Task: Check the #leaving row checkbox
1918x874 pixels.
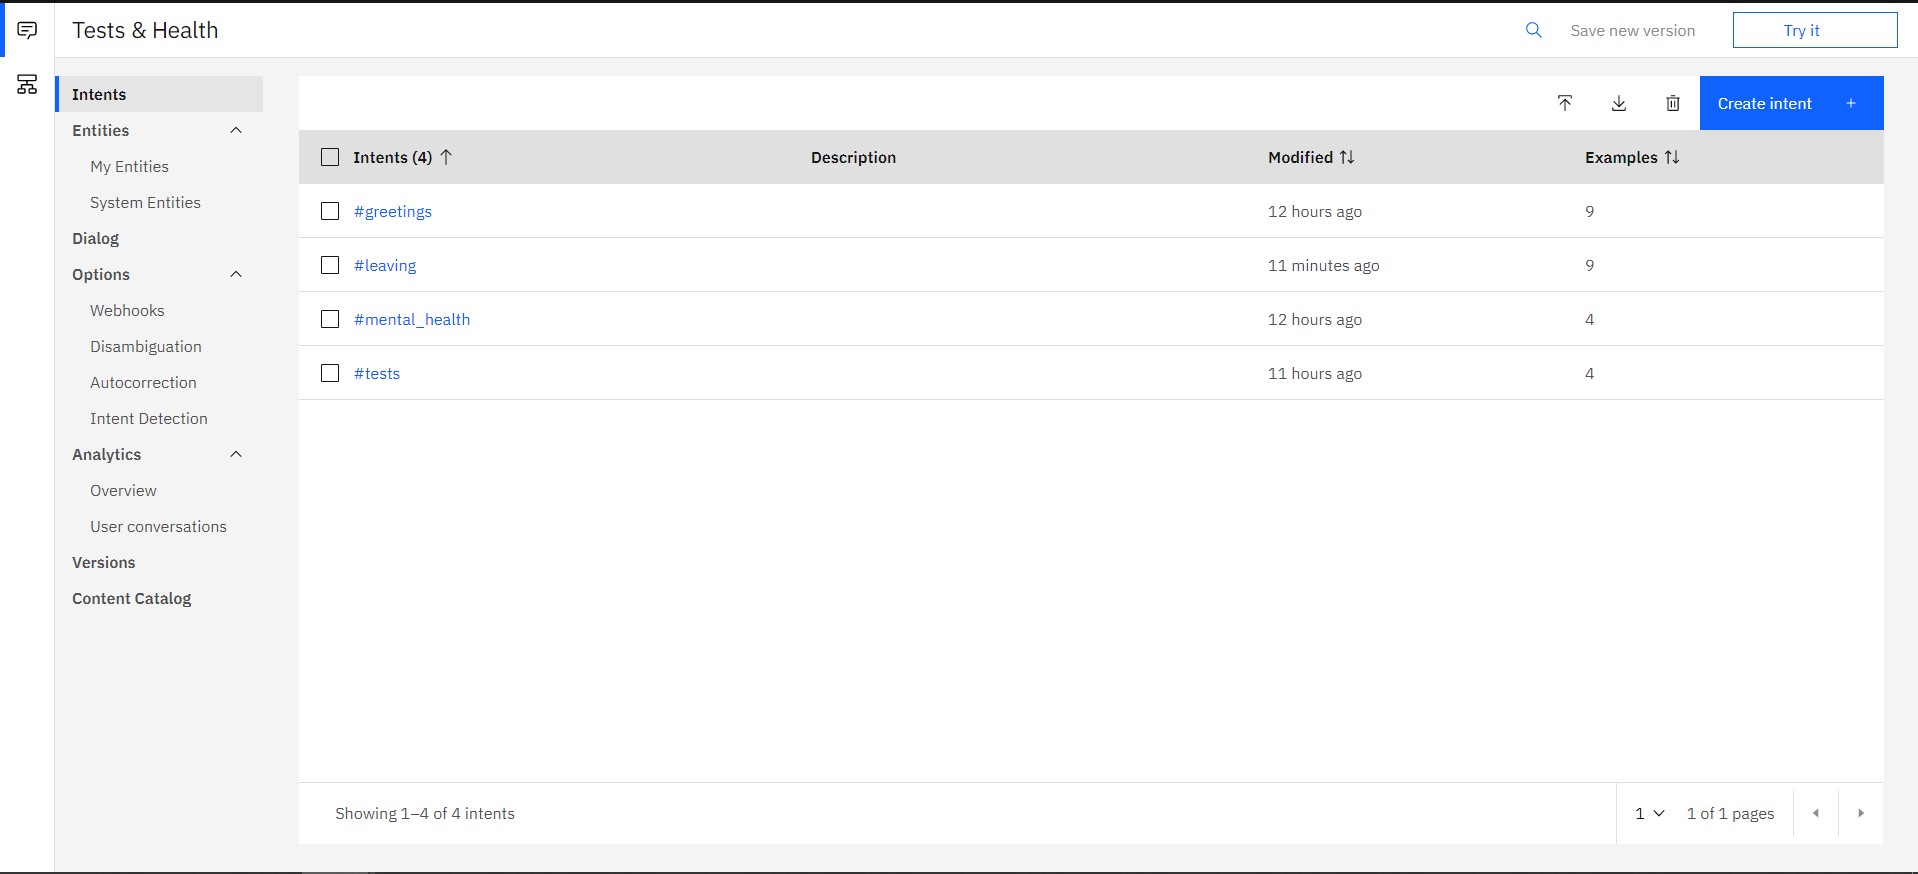Action: [330, 265]
